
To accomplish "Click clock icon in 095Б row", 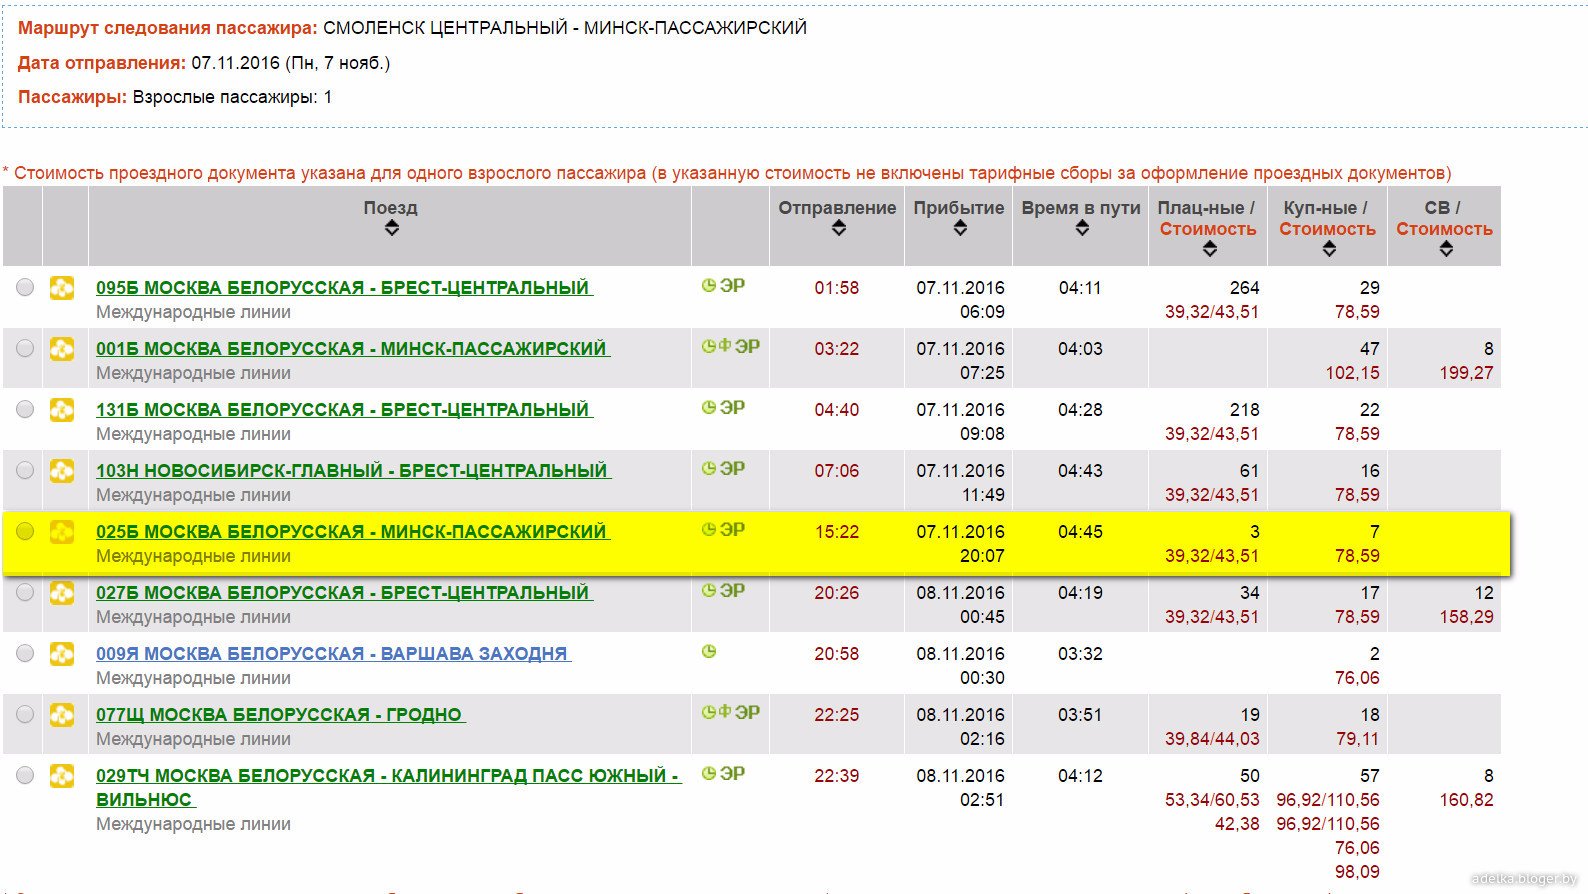I will point(709,286).
